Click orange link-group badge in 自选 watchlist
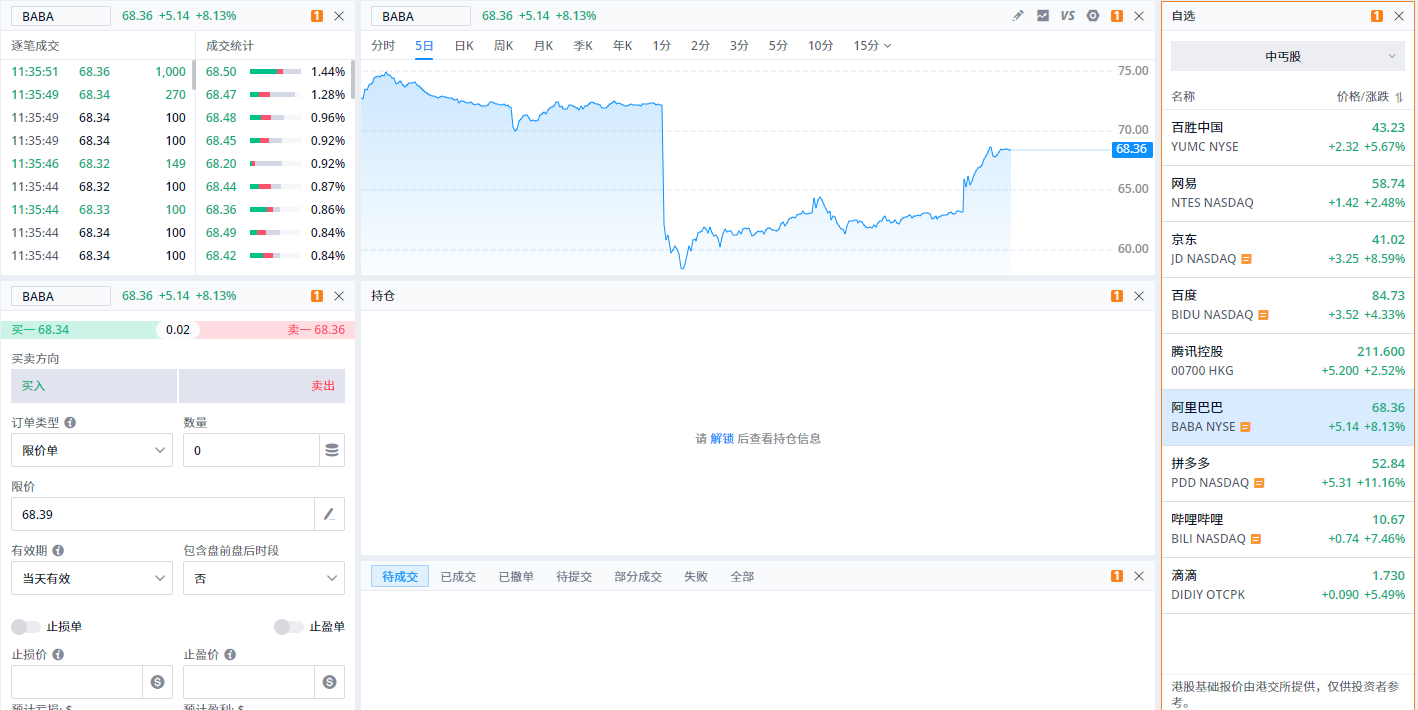The image size is (1418, 710). 1377,16
